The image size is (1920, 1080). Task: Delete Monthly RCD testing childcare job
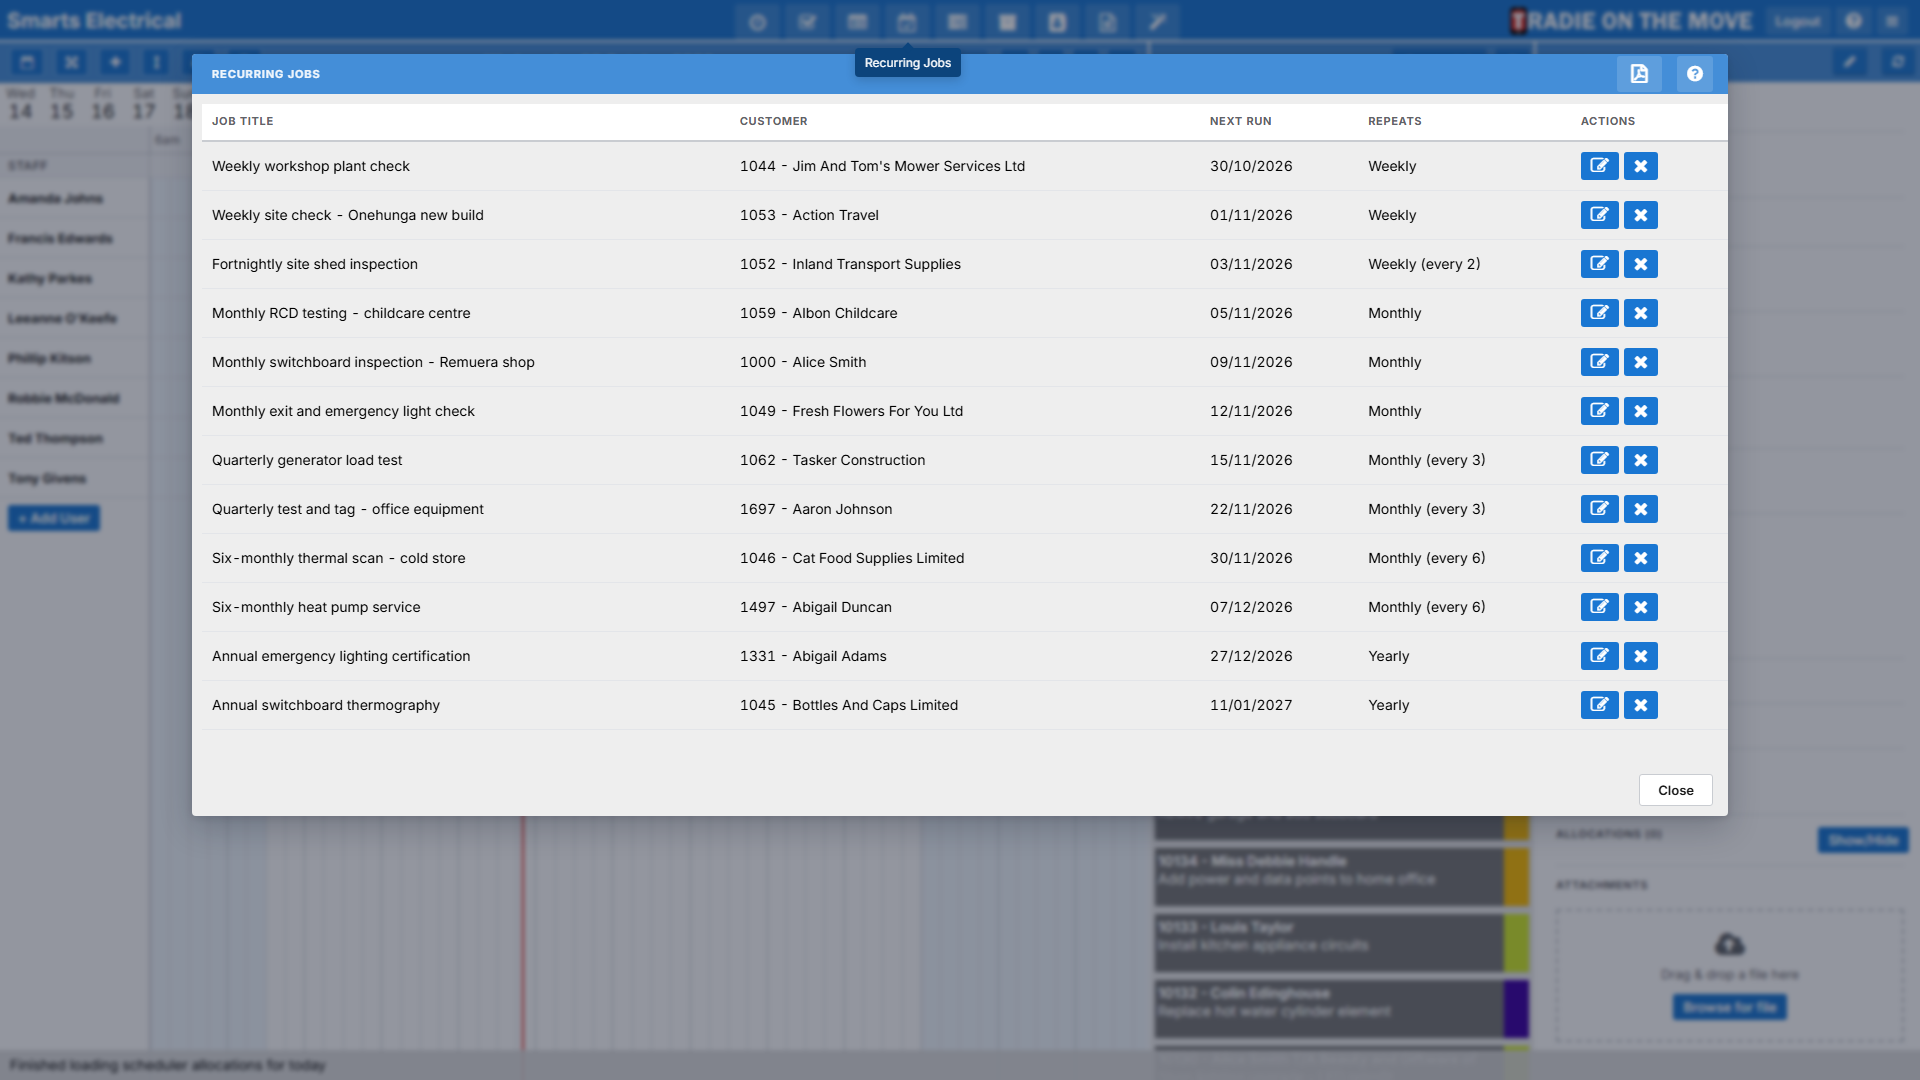click(x=1641, y=313)
